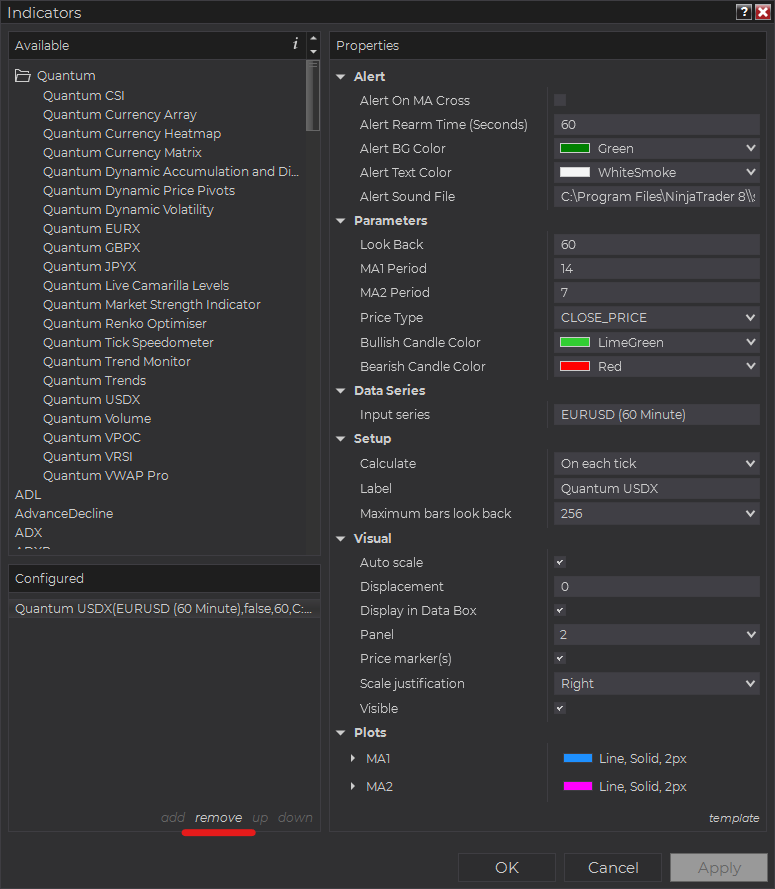Collapse the Alert section
The width and height of the screenshot is (775, 889).
341,77
